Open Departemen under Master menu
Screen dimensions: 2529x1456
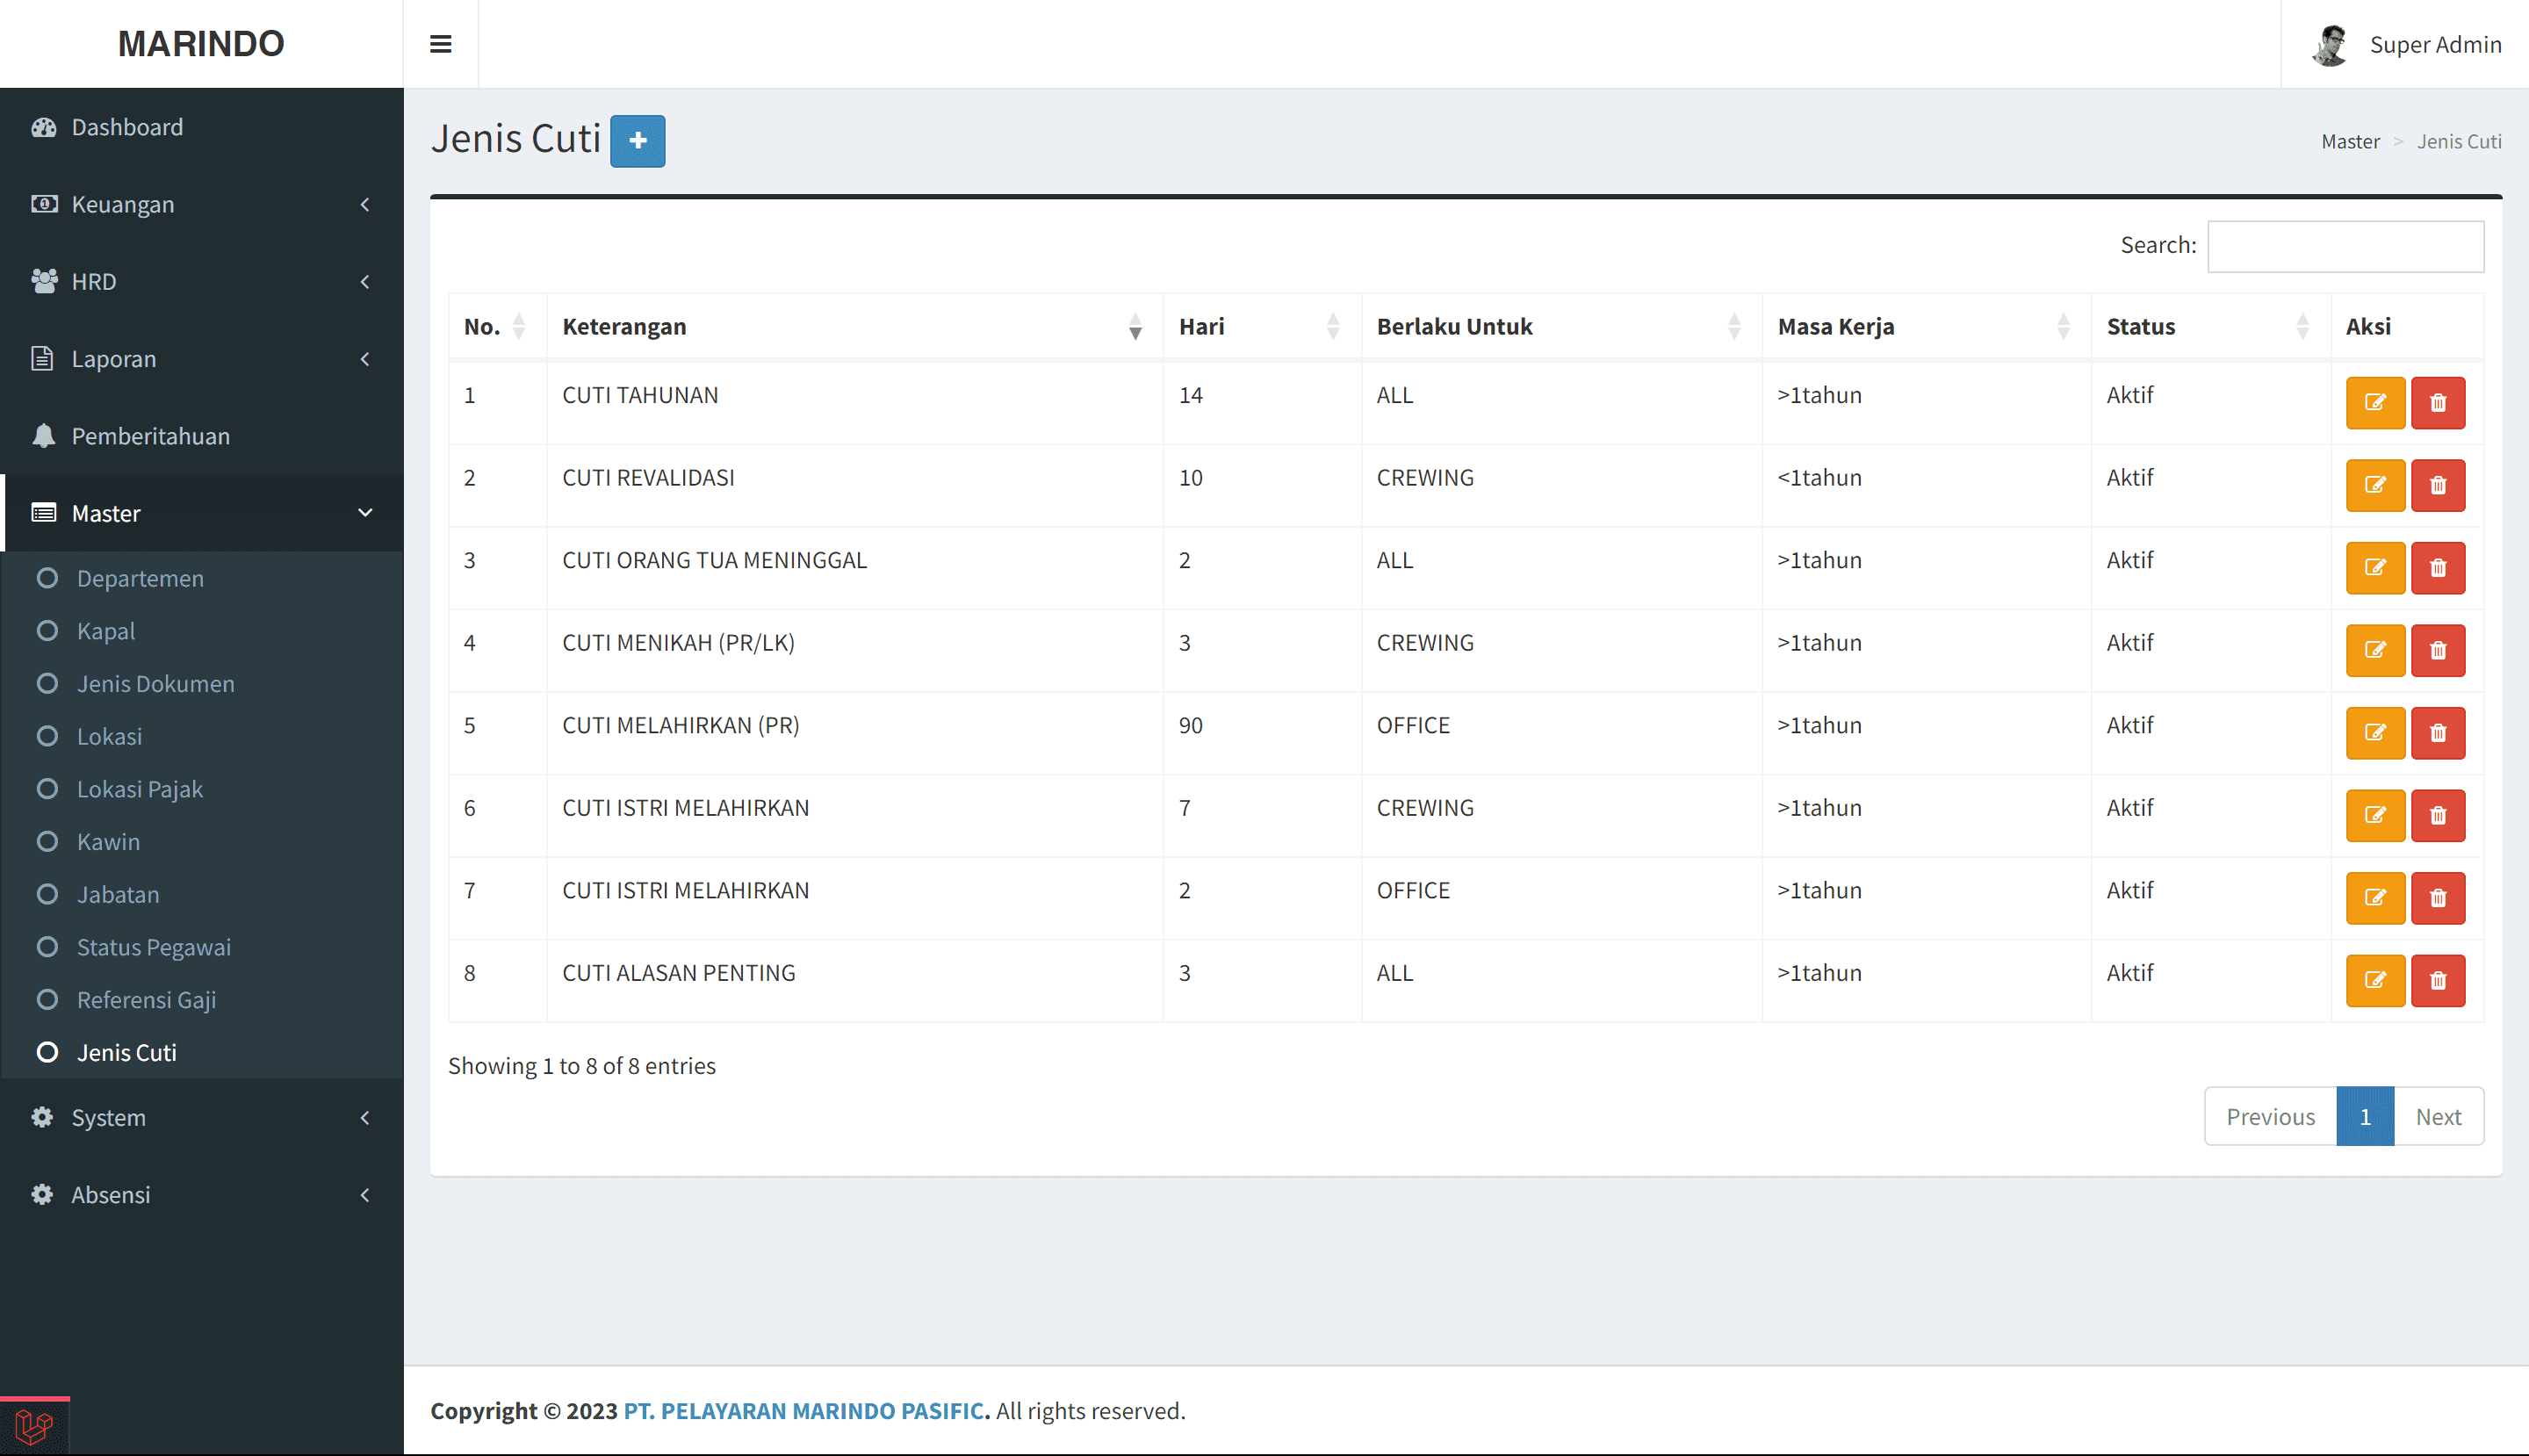coord(140,578)
